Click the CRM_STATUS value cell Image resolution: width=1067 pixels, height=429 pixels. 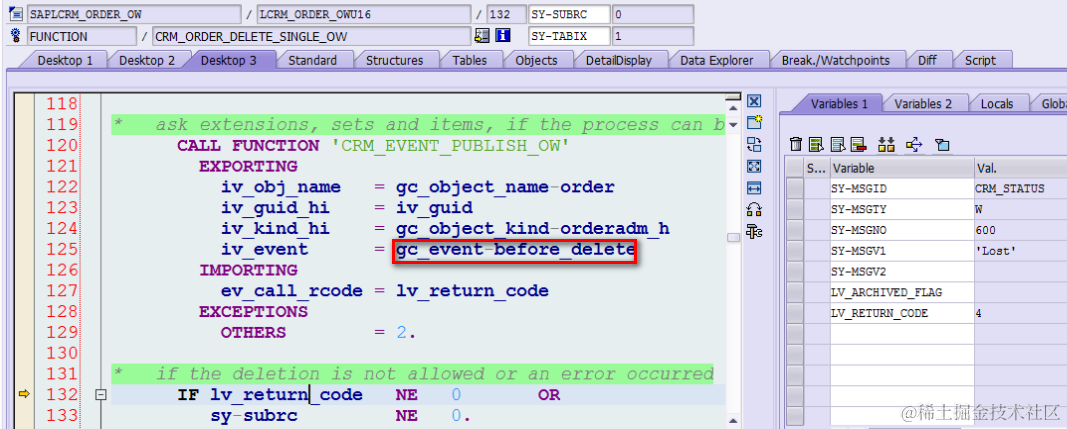[x=1020, y=189]
